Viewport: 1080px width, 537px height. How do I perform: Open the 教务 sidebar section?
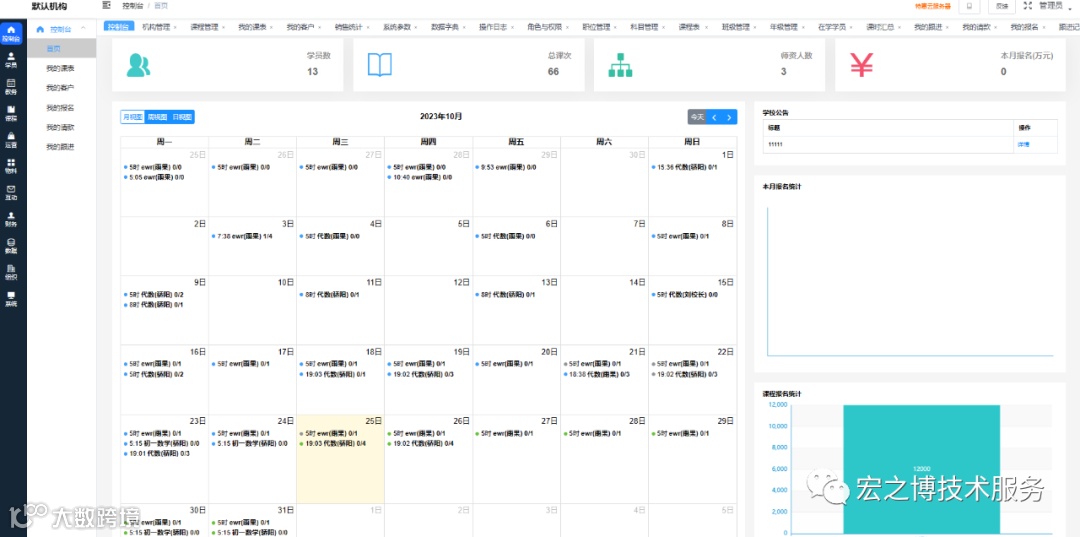(x=11, y=87)
